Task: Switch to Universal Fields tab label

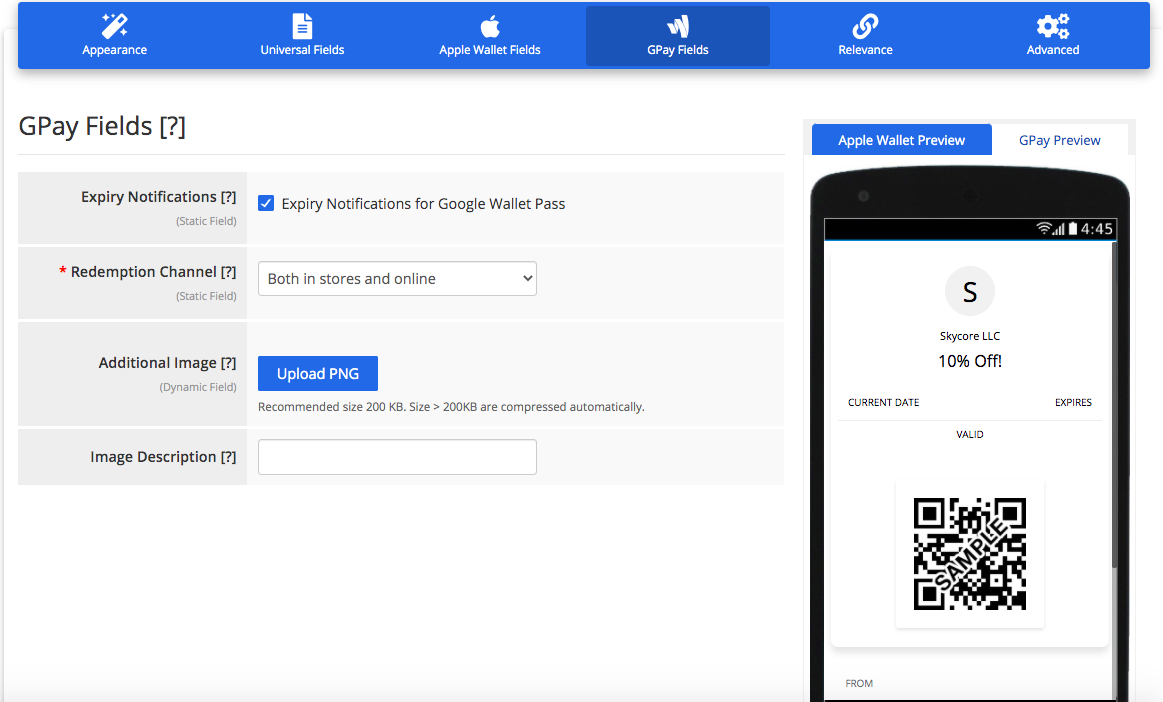Action: 302,50
